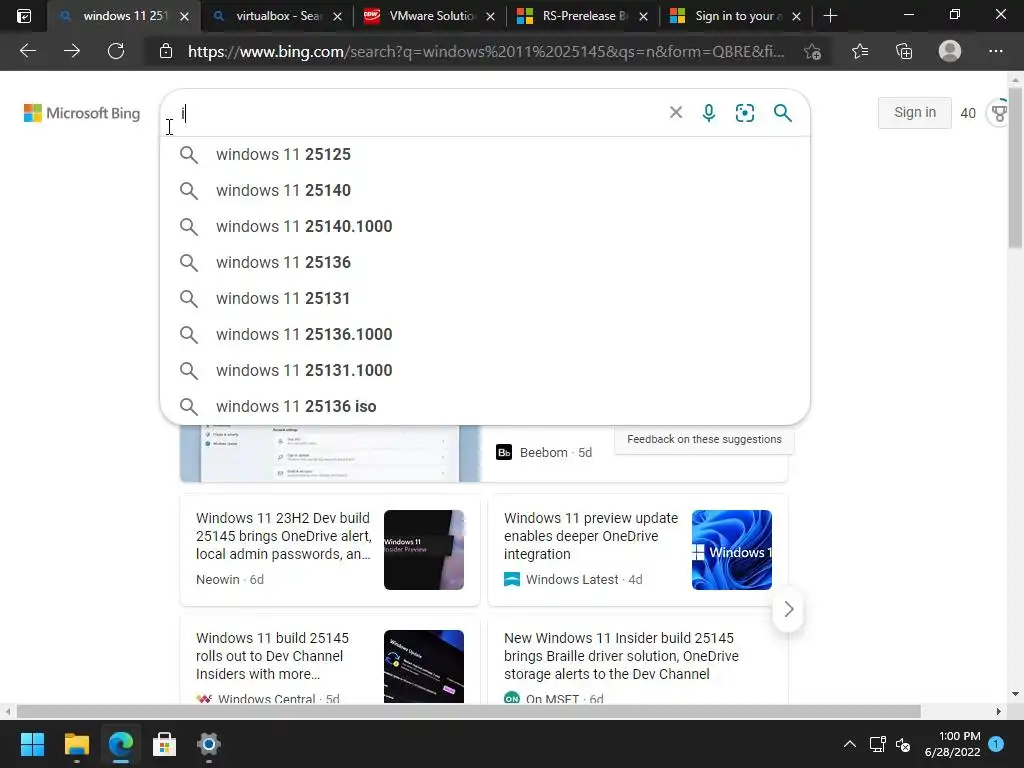This screenshot has height=768, width=1024.
Task: Add this page to favorites star
Action: [812, 51]
